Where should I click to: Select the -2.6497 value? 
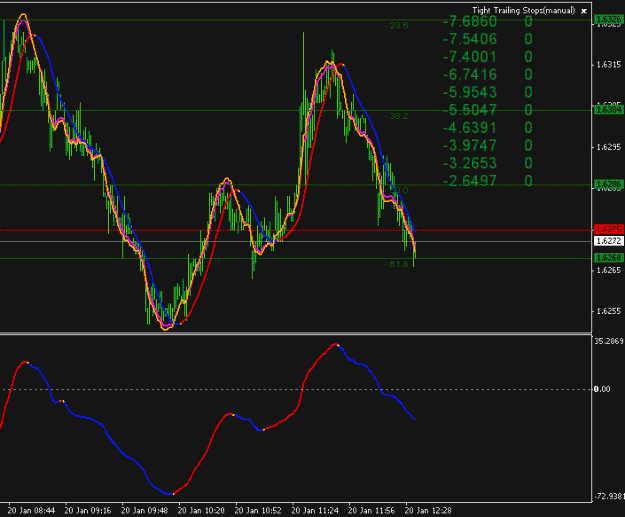pyautogui.click(x=470, y=181)
